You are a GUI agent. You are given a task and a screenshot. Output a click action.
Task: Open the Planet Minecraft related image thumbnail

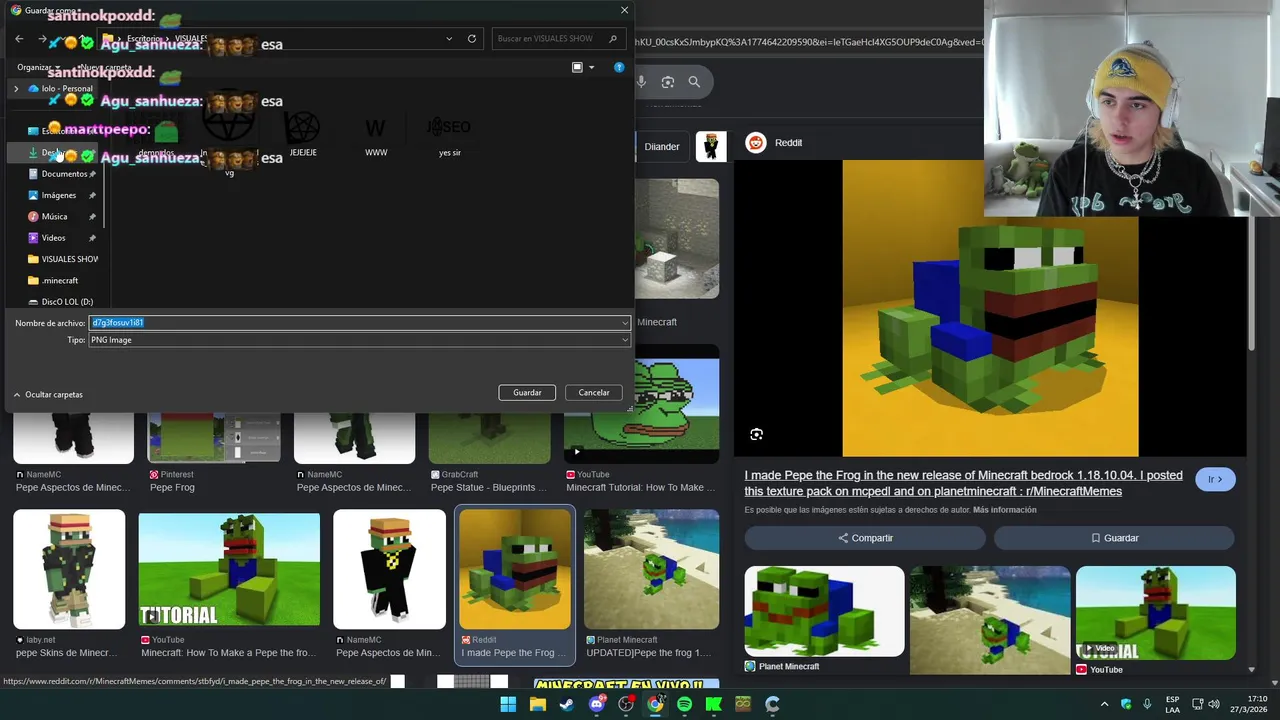click(x=824, y=611)
